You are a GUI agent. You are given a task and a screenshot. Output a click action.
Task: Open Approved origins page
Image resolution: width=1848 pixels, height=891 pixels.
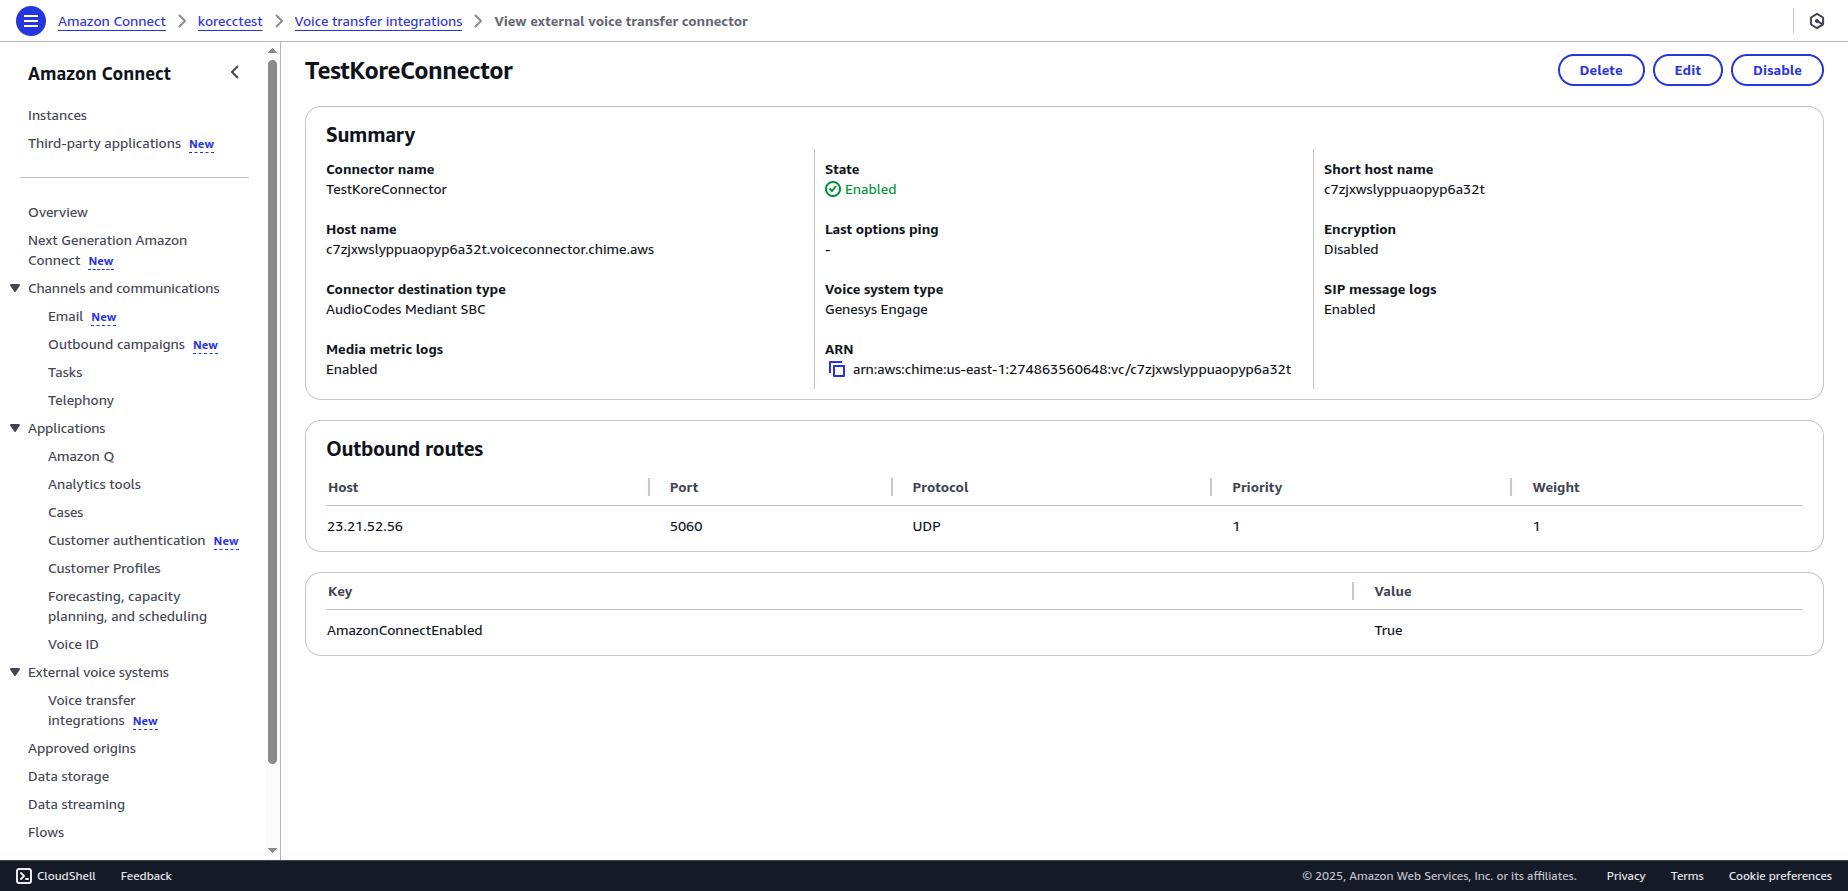(82, 749)
